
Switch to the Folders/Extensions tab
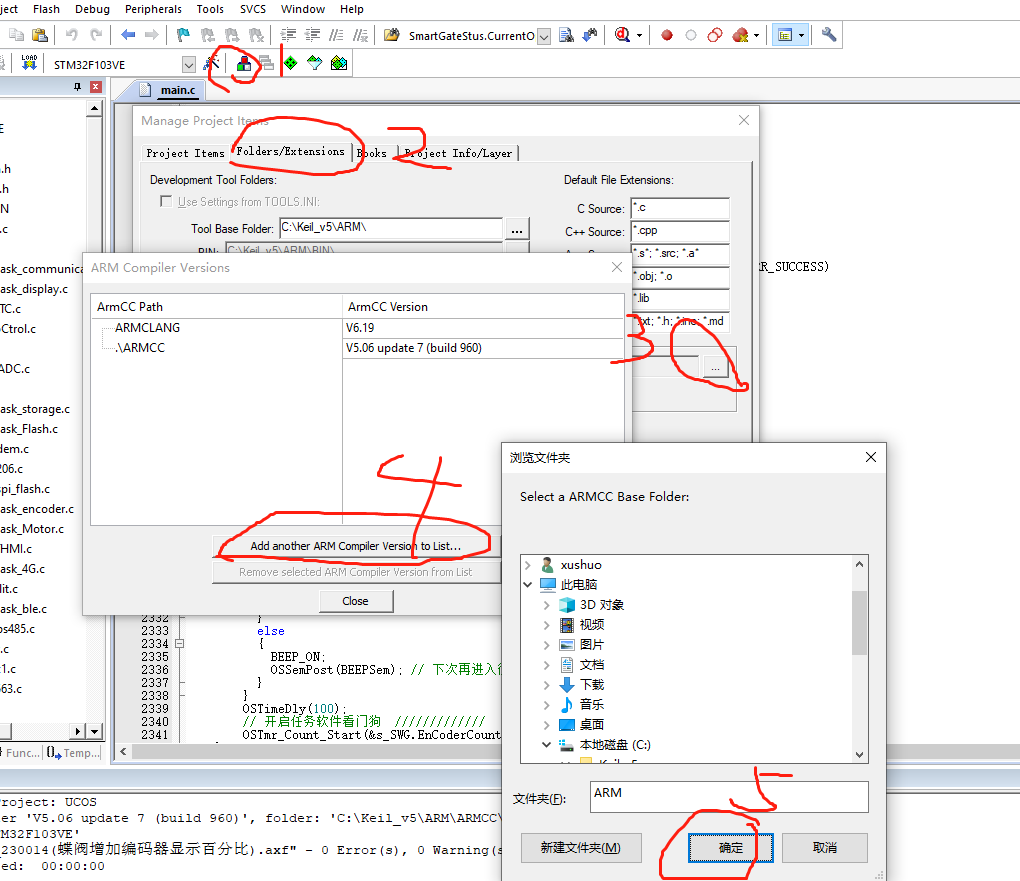(x=291, y=151)
